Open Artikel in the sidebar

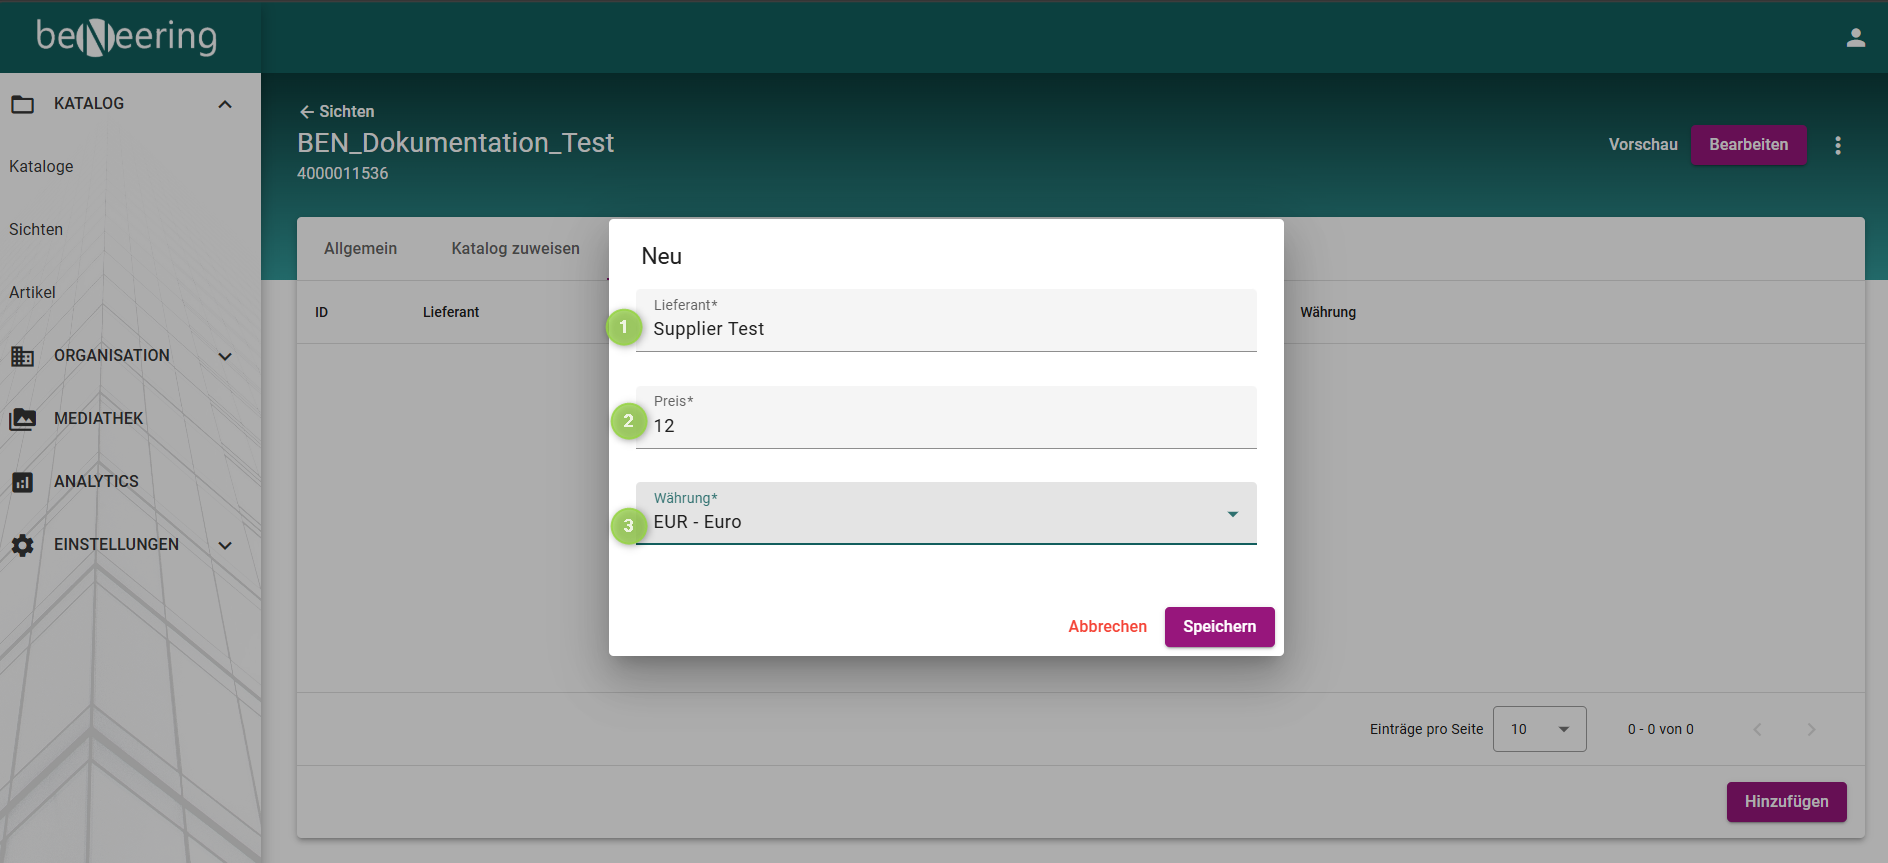pos(32,293)
